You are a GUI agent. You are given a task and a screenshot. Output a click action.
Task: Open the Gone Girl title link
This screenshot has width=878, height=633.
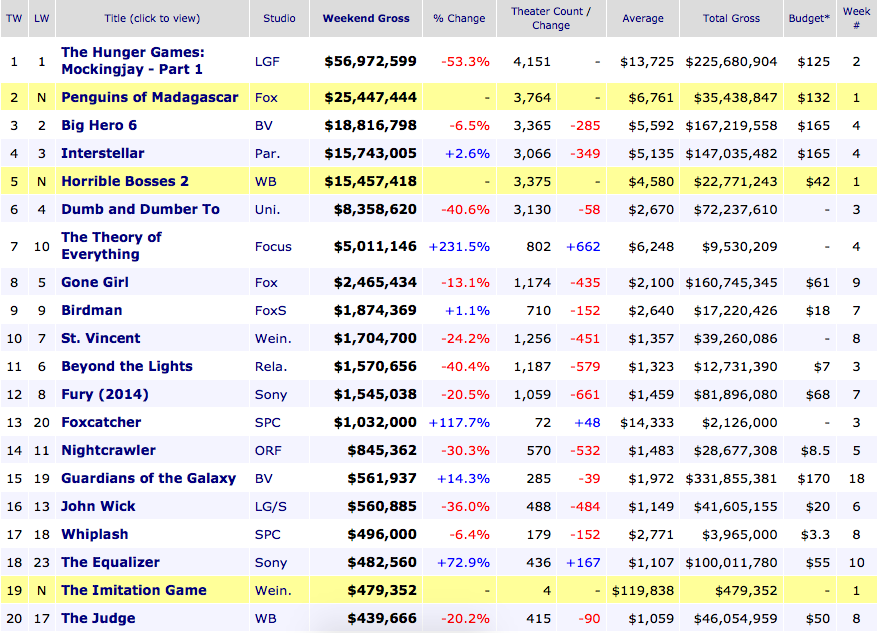tap(95, 282)
